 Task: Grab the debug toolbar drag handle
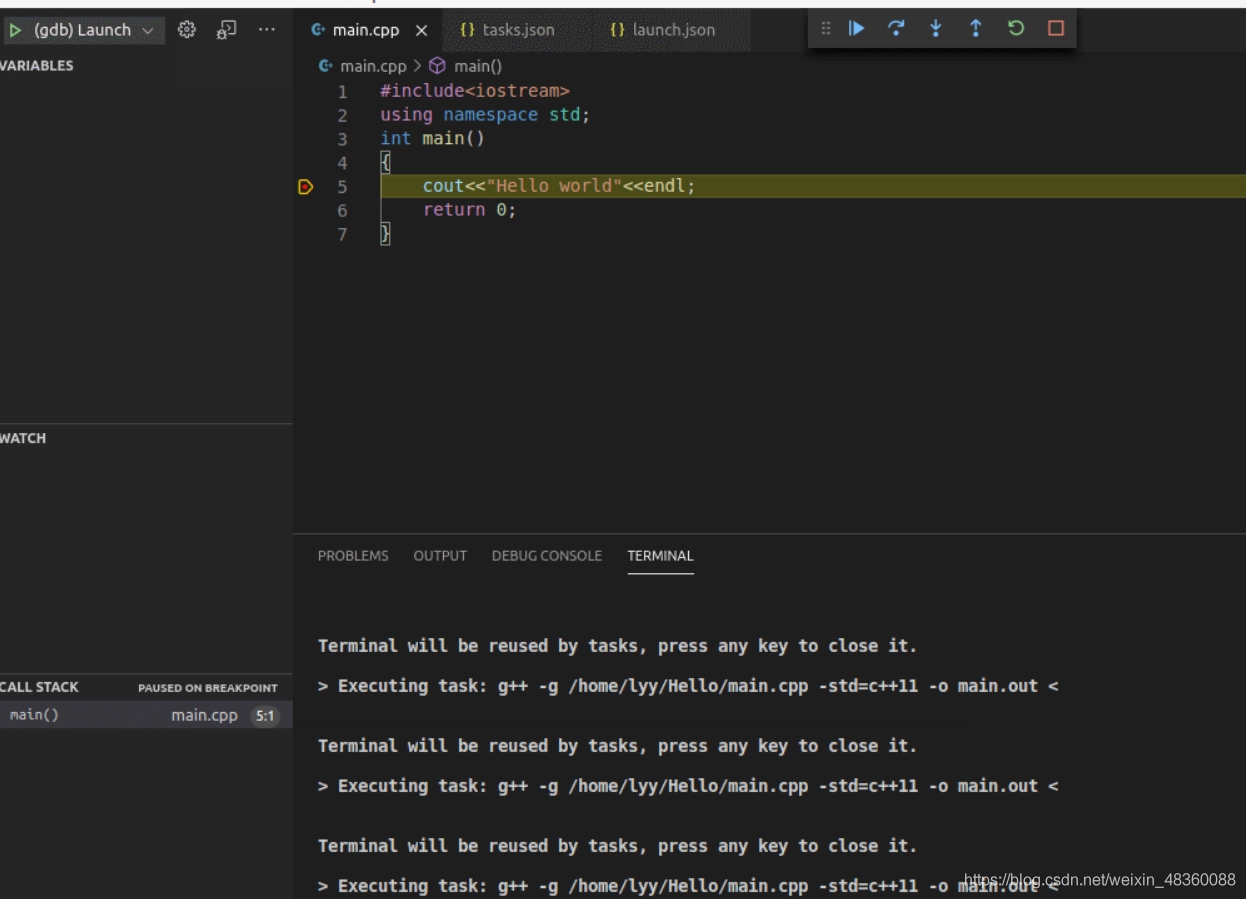click(825, 28)
